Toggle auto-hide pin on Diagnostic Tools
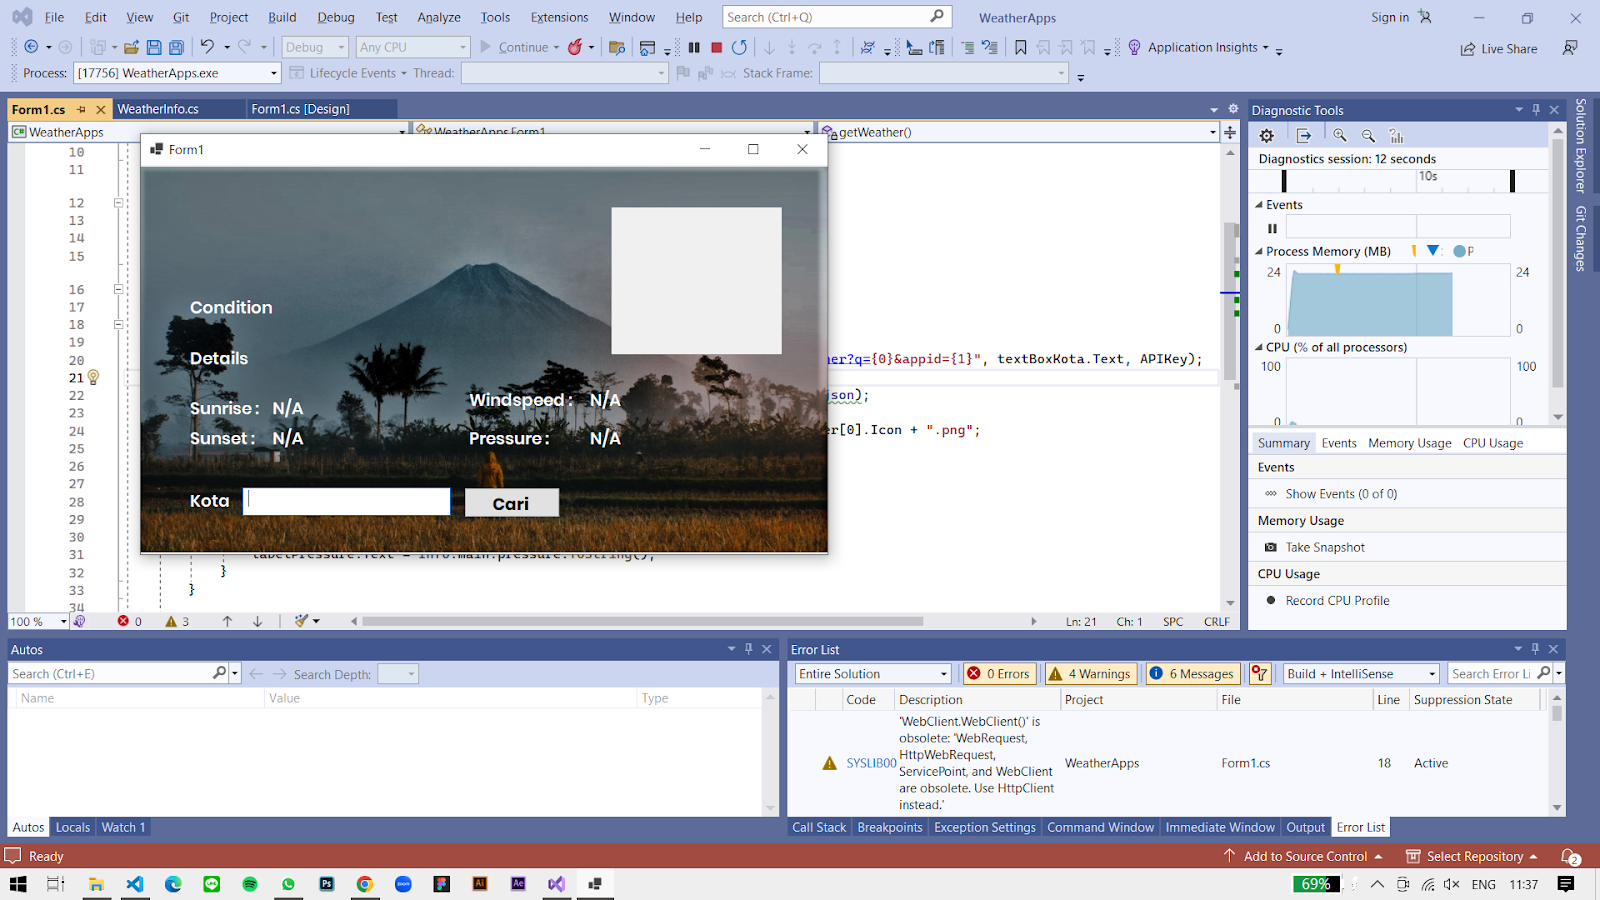Screen dimensions: 1600x900 pos(1536,110)
